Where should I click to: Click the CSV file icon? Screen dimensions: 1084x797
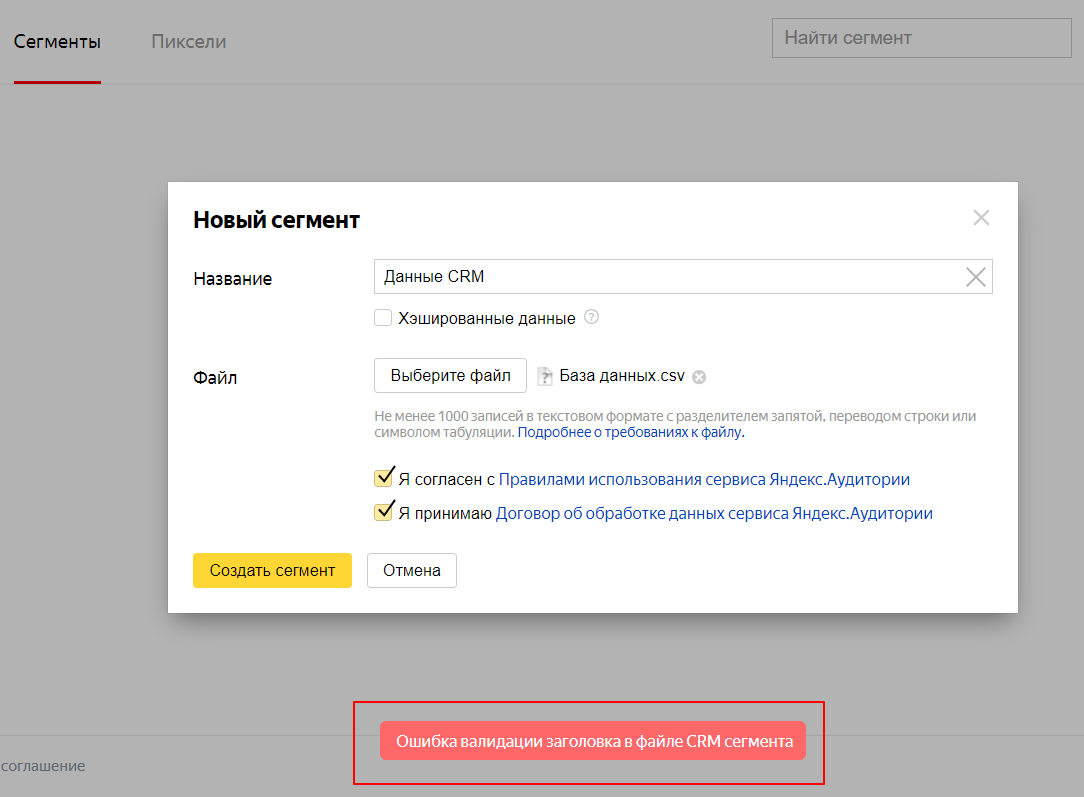[x=545, y=376]
